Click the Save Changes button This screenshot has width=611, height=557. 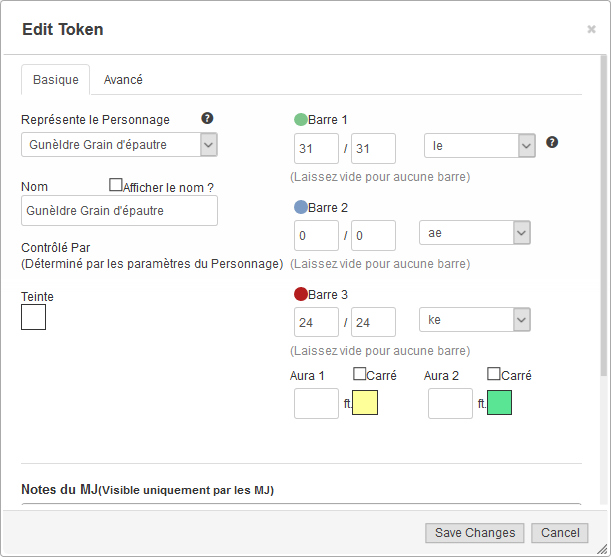(475, 533)
